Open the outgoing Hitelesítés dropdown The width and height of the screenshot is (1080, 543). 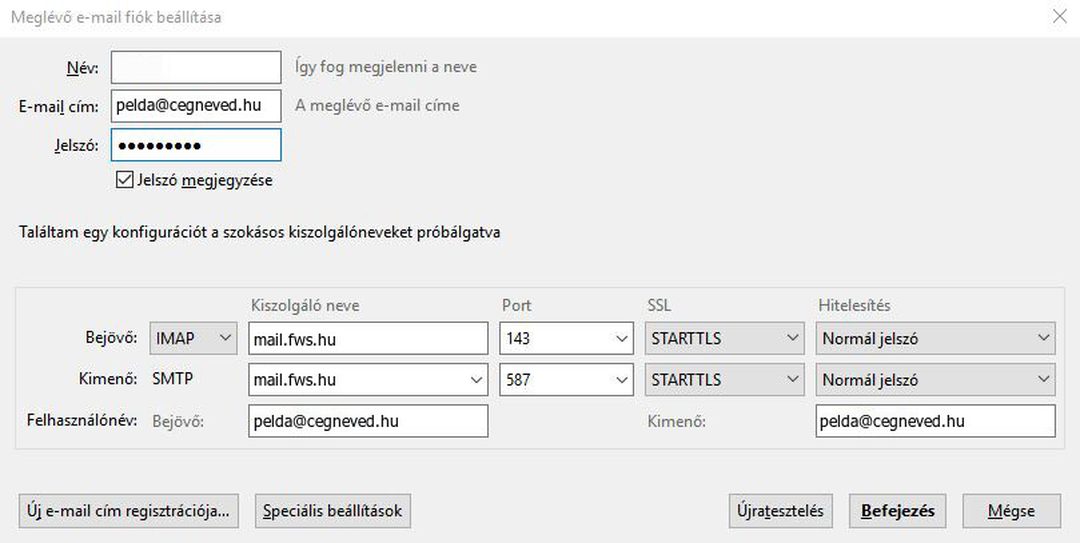[x=935, y=380]
